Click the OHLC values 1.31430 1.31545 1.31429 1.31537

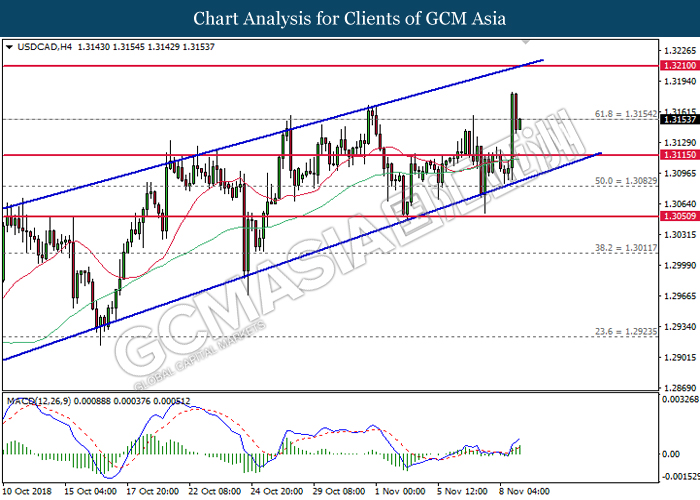(x=146, y=47)
